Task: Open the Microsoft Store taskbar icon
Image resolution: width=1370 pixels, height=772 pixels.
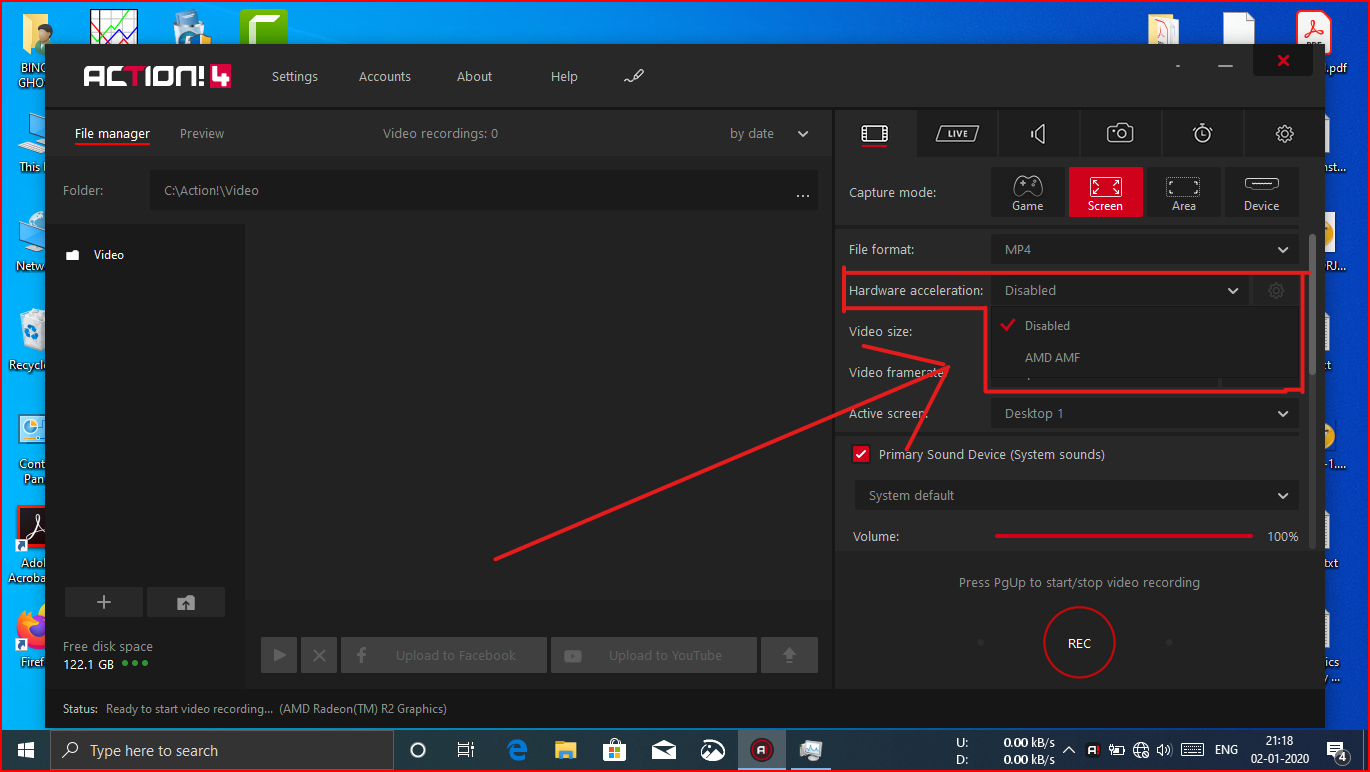Action: [x=615, y=750]
